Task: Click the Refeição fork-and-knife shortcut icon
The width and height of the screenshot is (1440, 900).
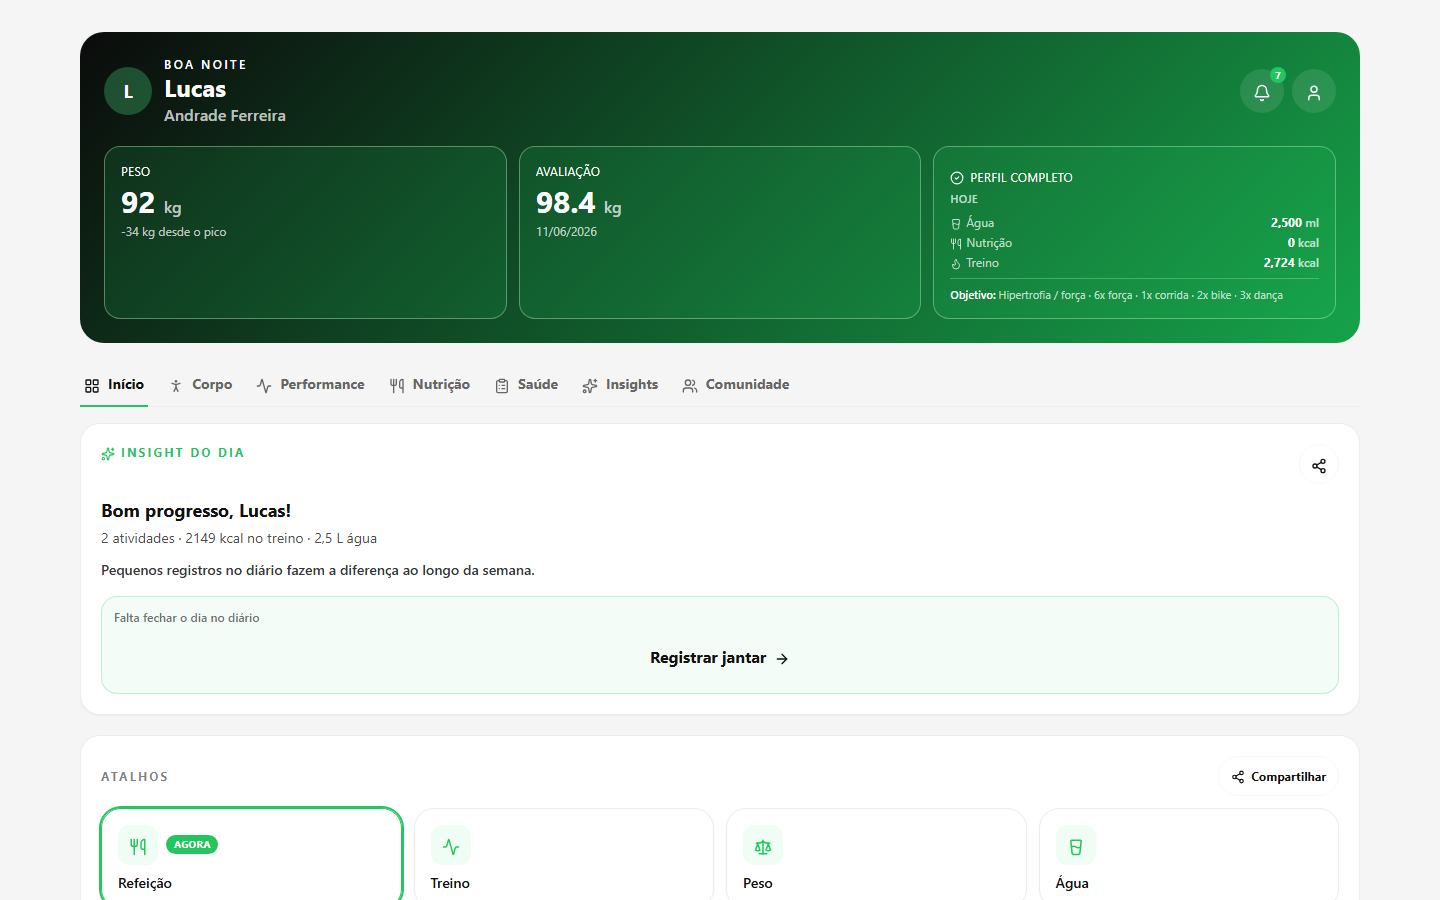Action: pyautogui.click(x=138, y=846)
